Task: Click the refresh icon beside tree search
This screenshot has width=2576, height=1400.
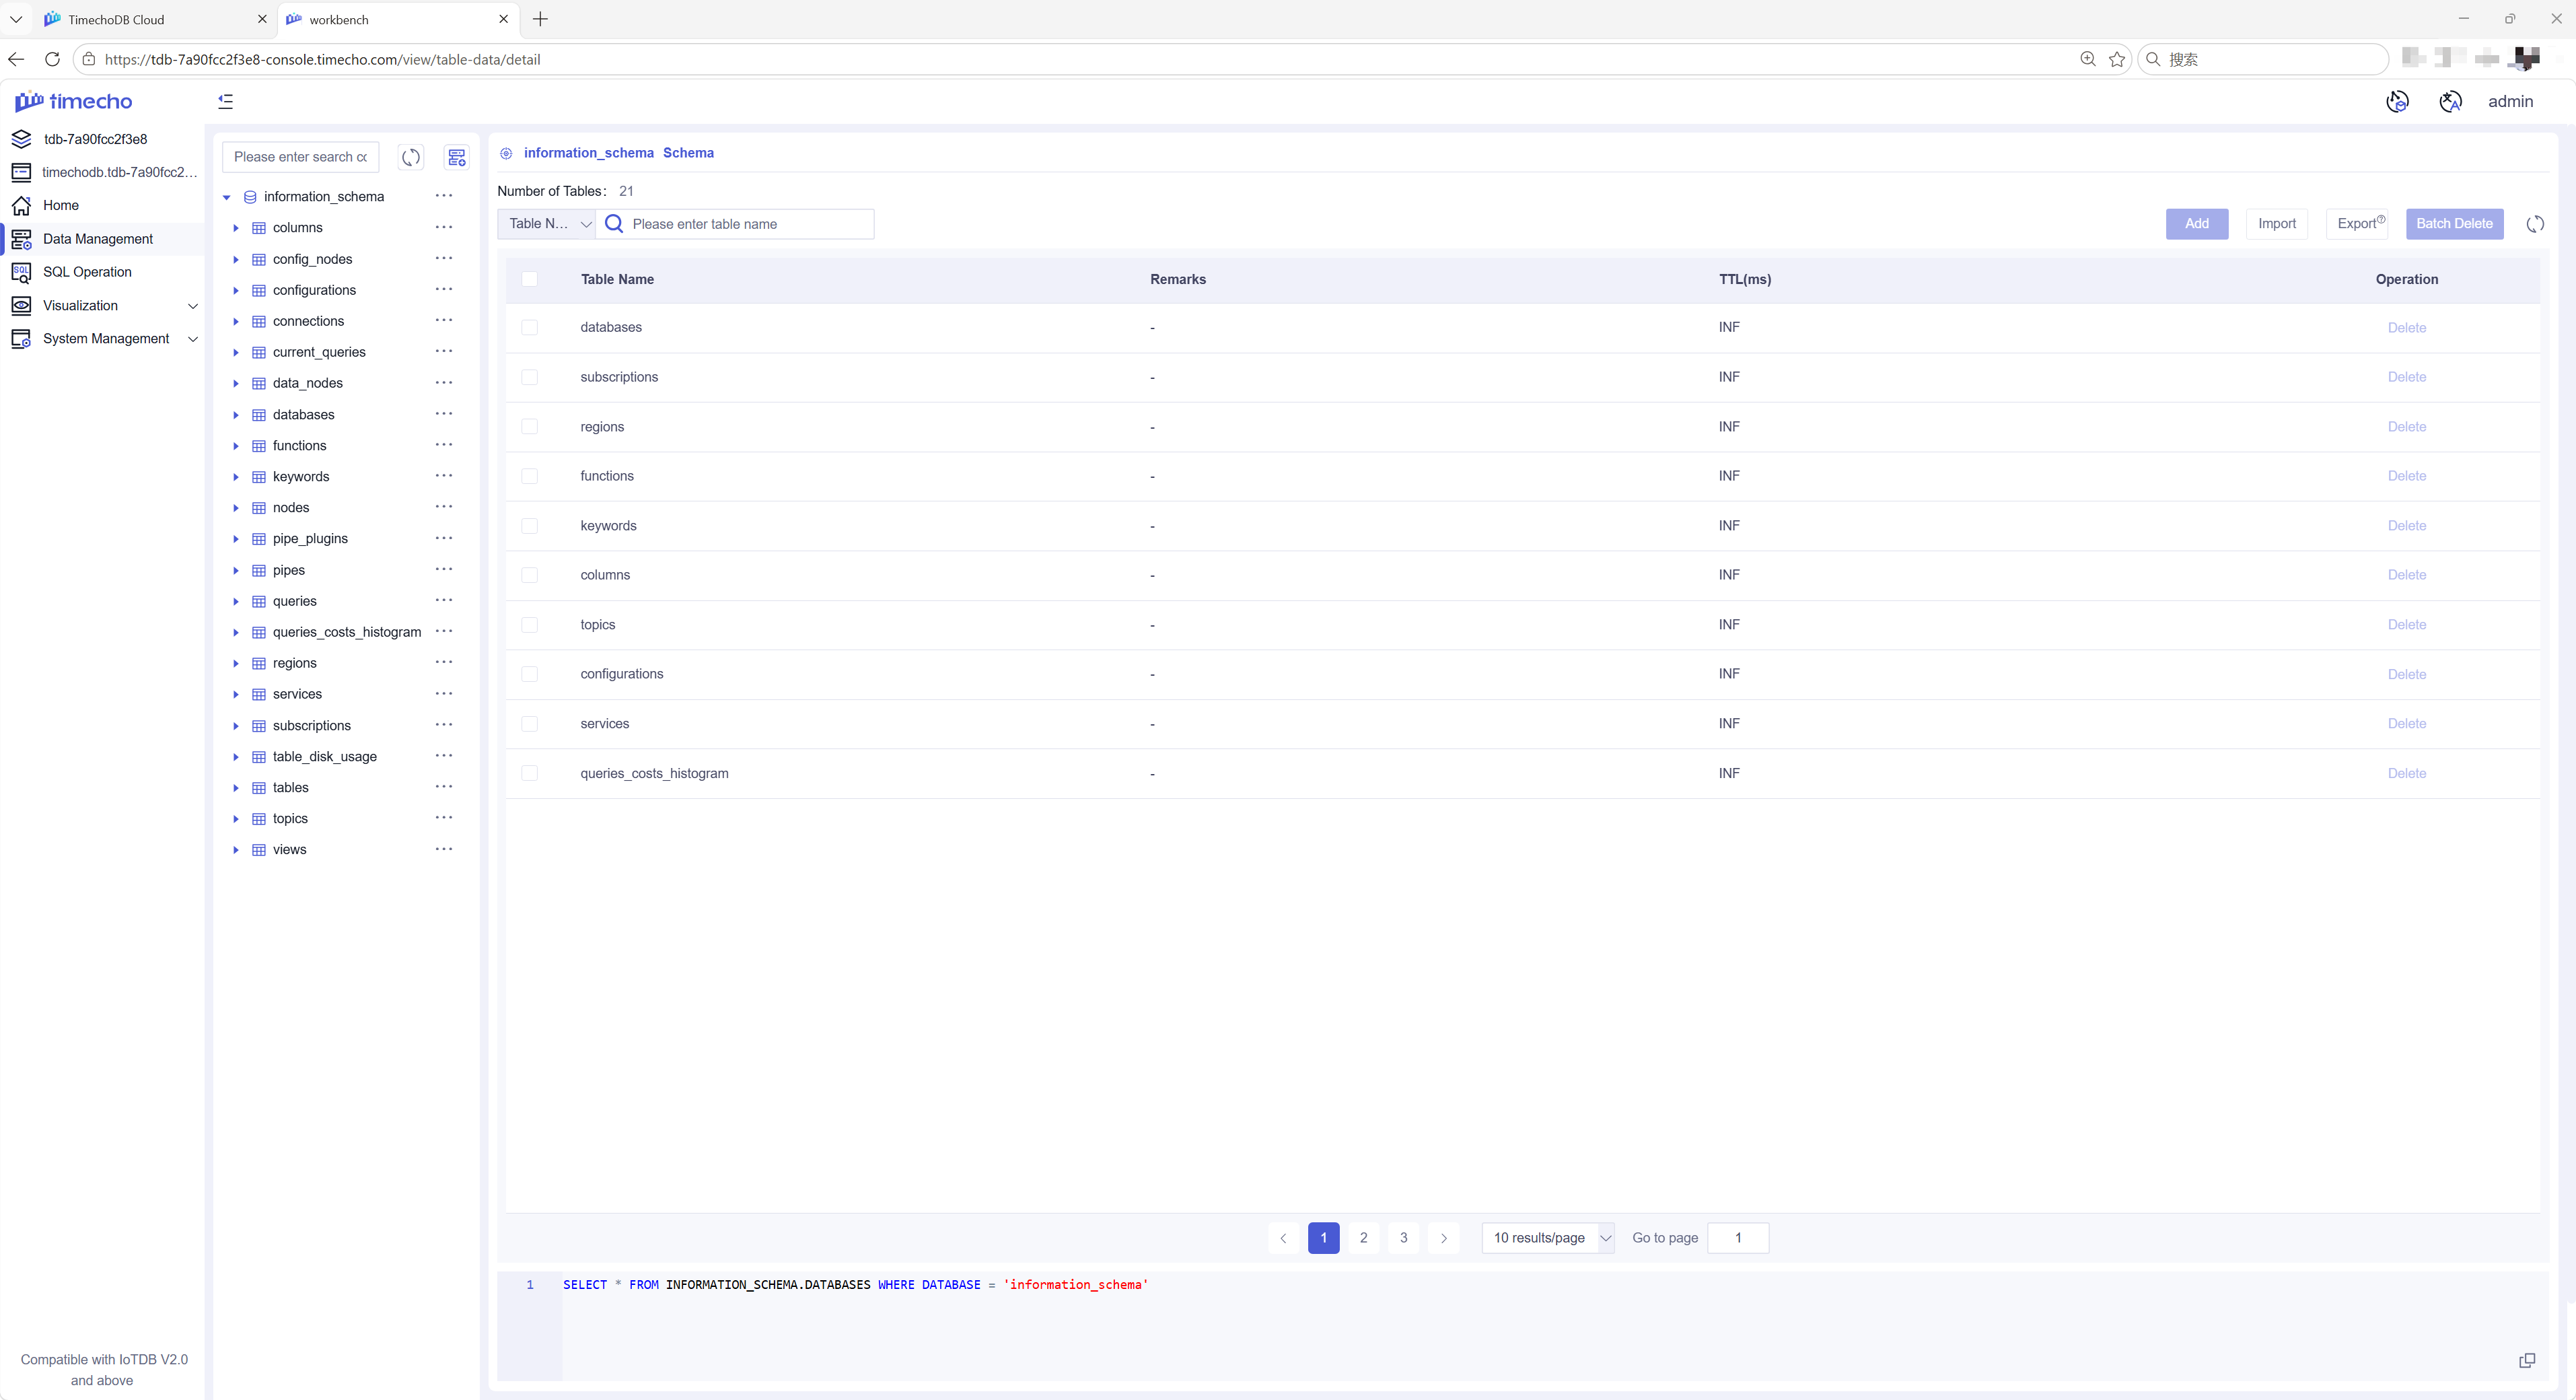Action: pyautogui.click(x=411, y=157)
